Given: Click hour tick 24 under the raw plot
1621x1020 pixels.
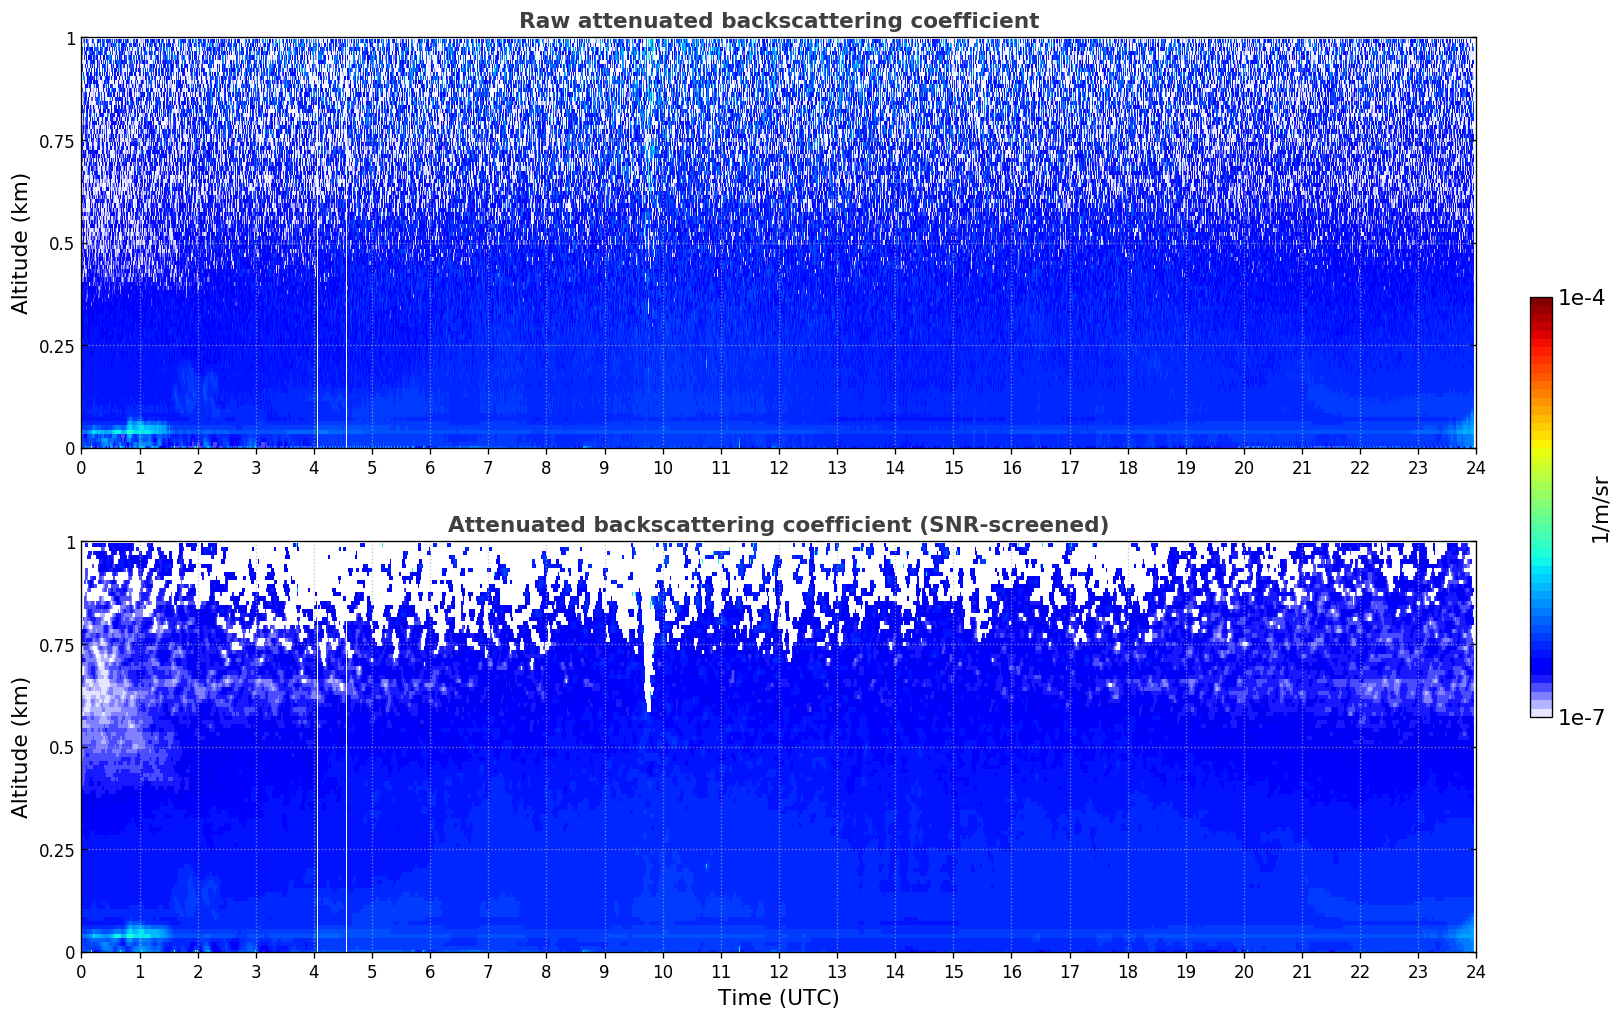Looking at the screenshot, I should click(1476, 467).
